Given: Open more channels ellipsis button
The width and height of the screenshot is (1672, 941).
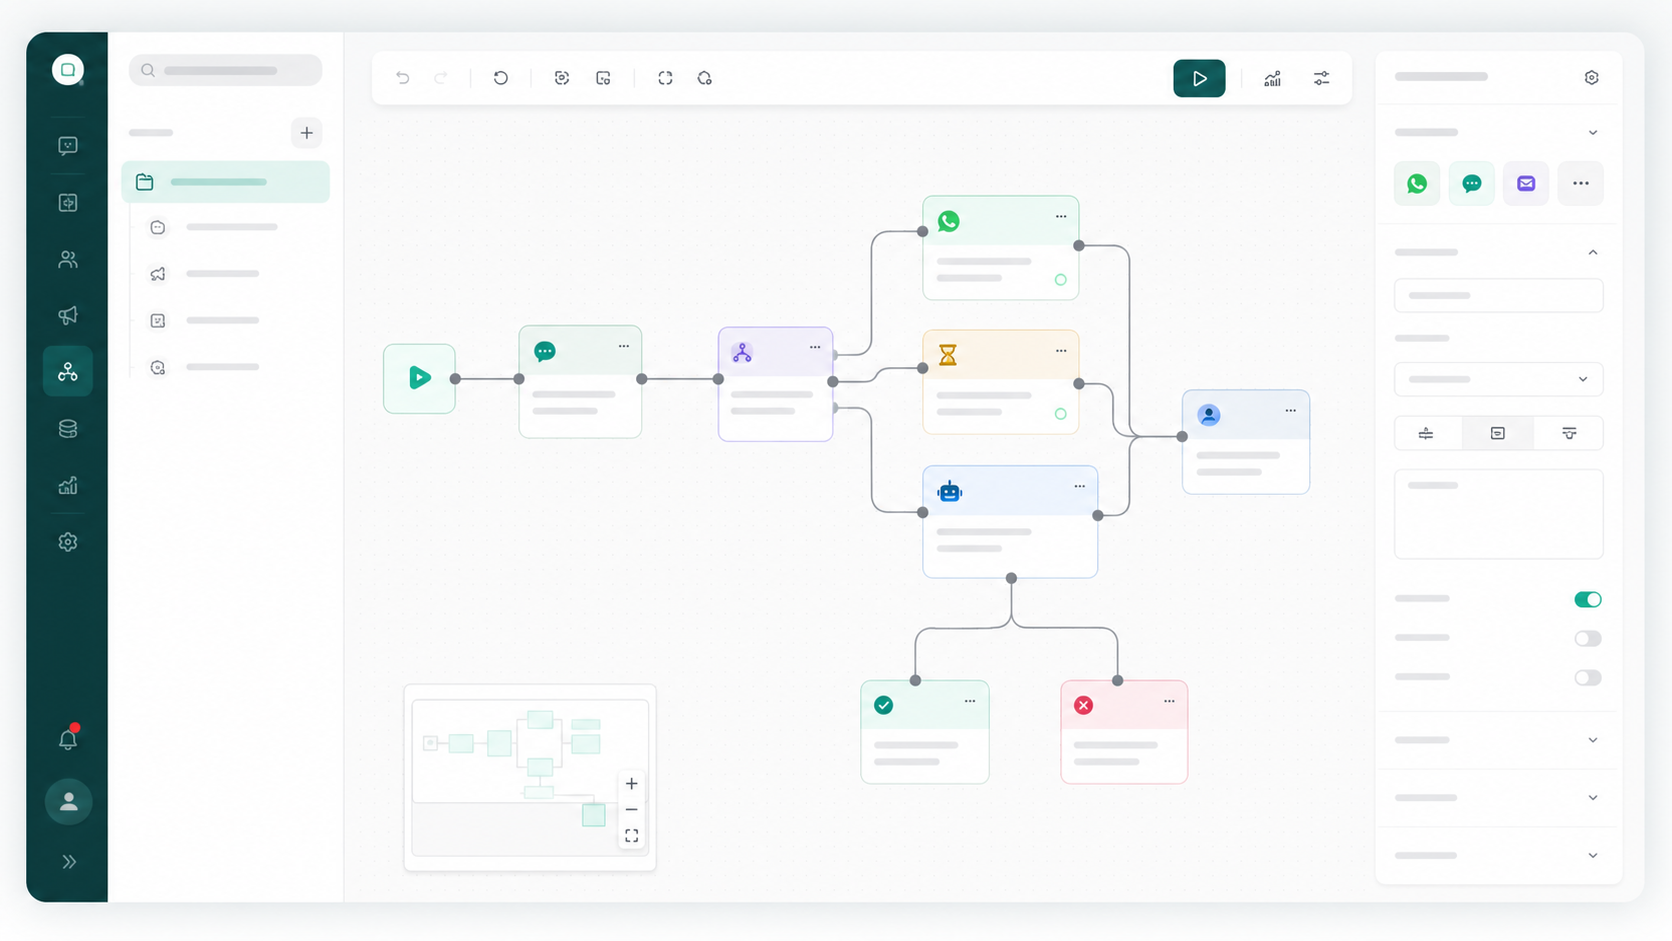Looking at the screenshot, I should point(1581,184).
